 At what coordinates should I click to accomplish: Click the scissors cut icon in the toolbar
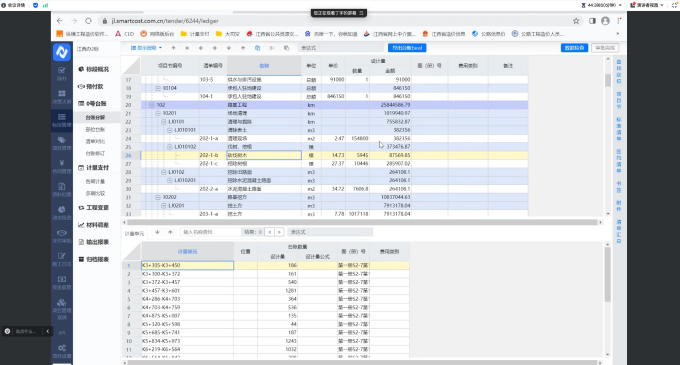[x=272, y=48]
